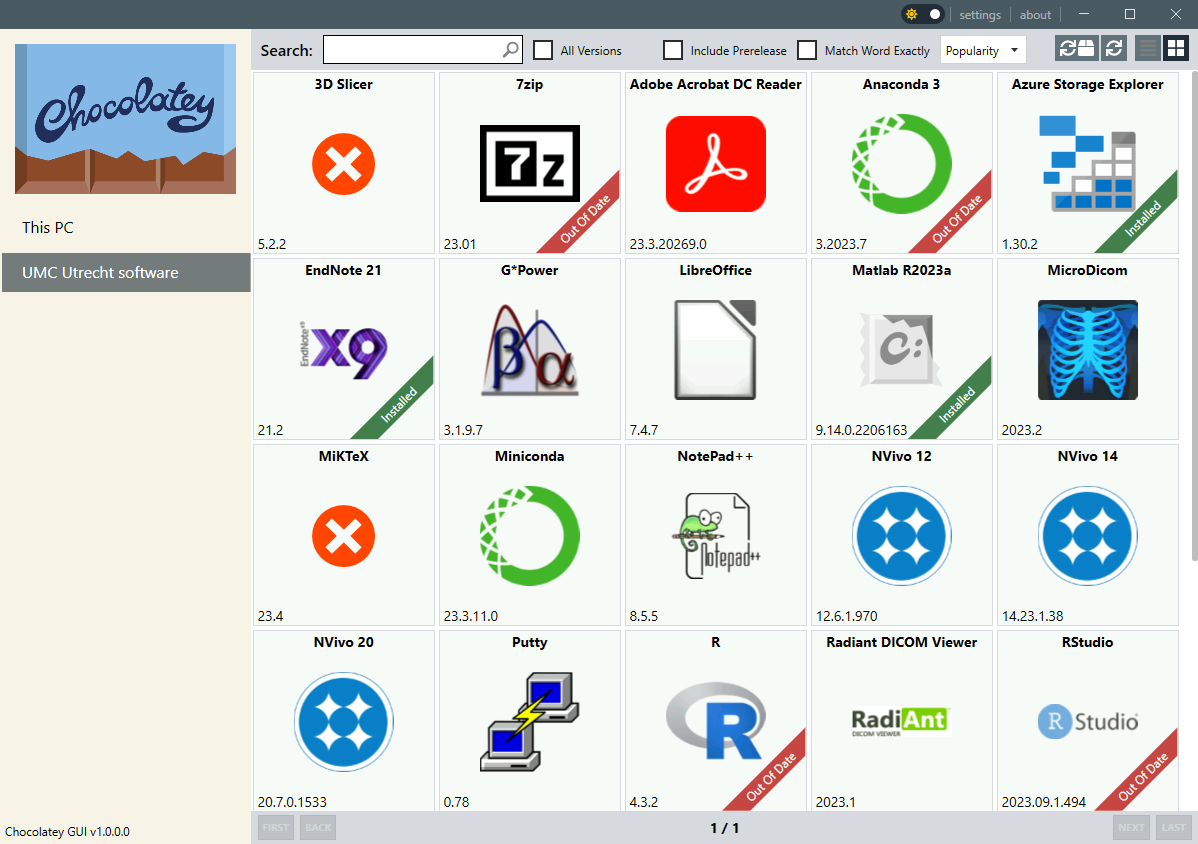This screenshot has height=844, width=1198.
Task: Toggle the light/dark theme switch
Action: 924,15
